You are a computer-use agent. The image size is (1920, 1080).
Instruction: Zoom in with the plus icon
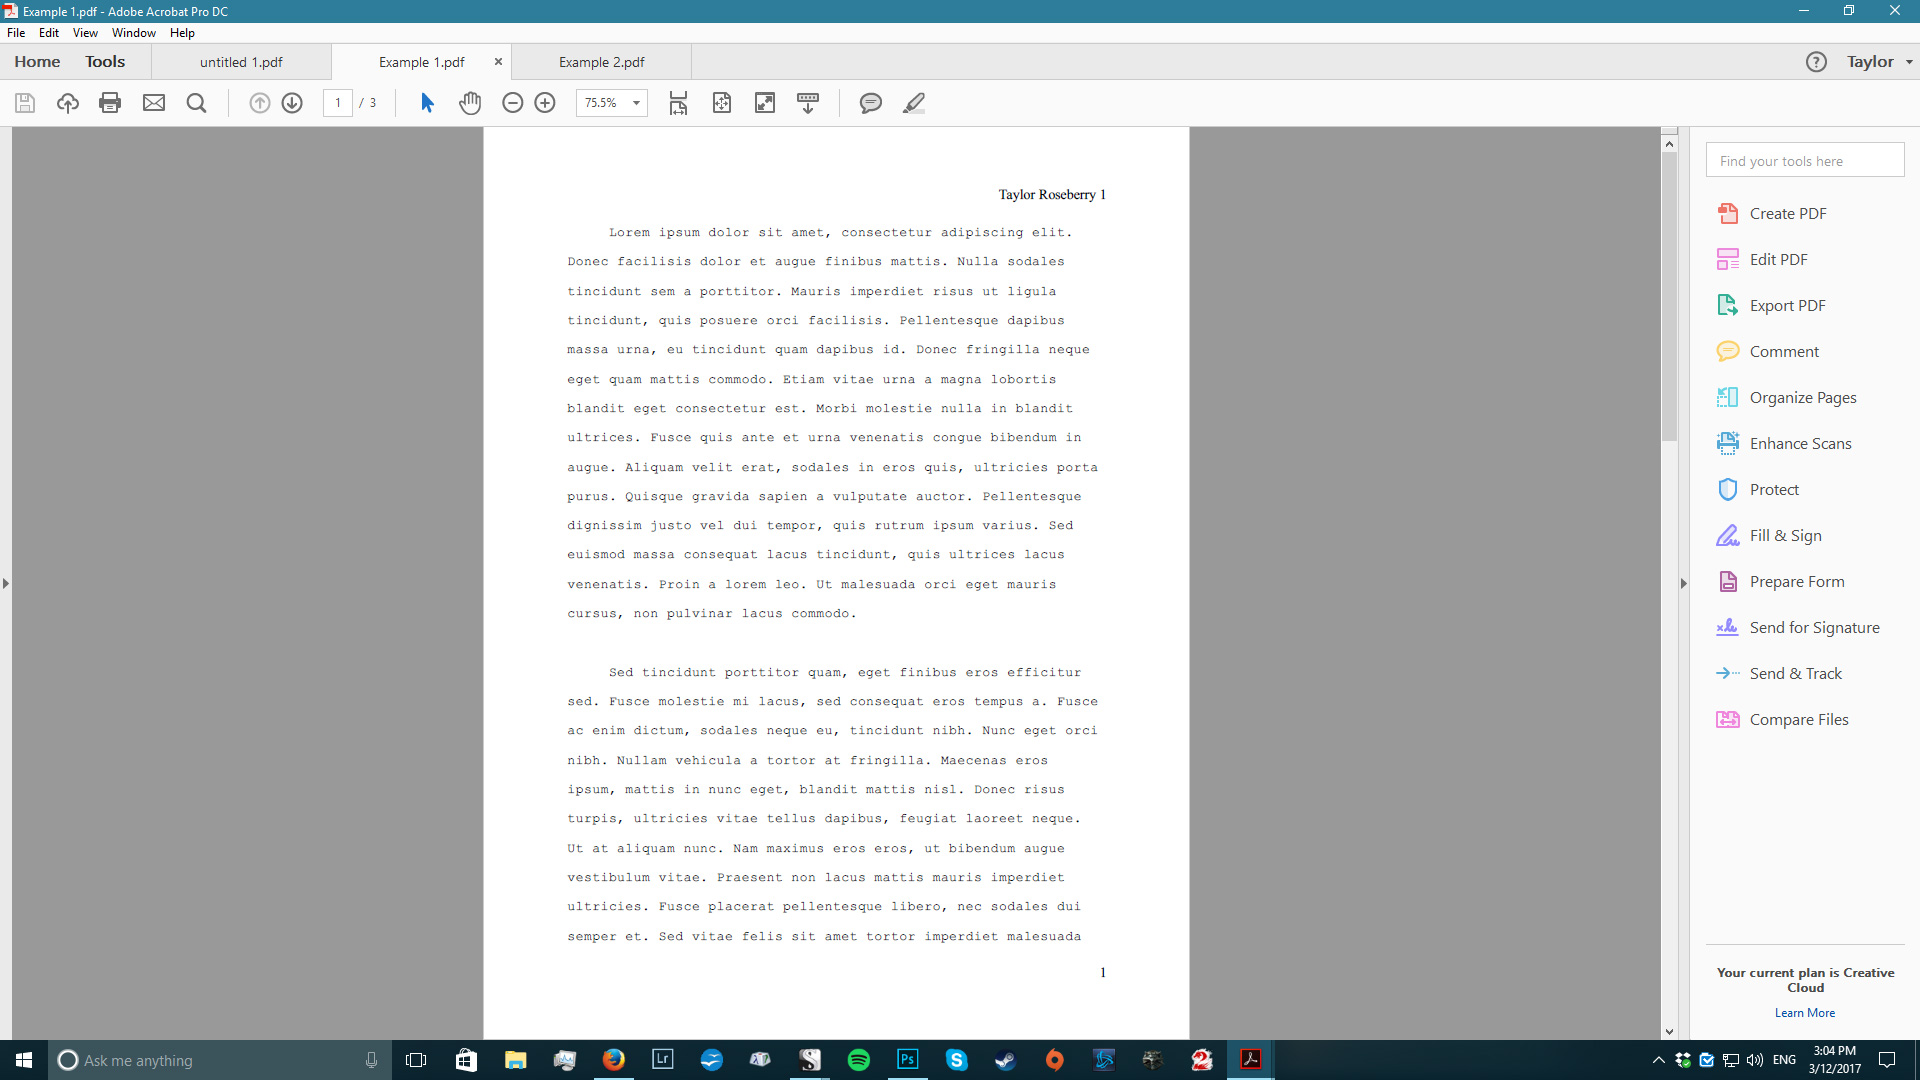tap(545, 103)
